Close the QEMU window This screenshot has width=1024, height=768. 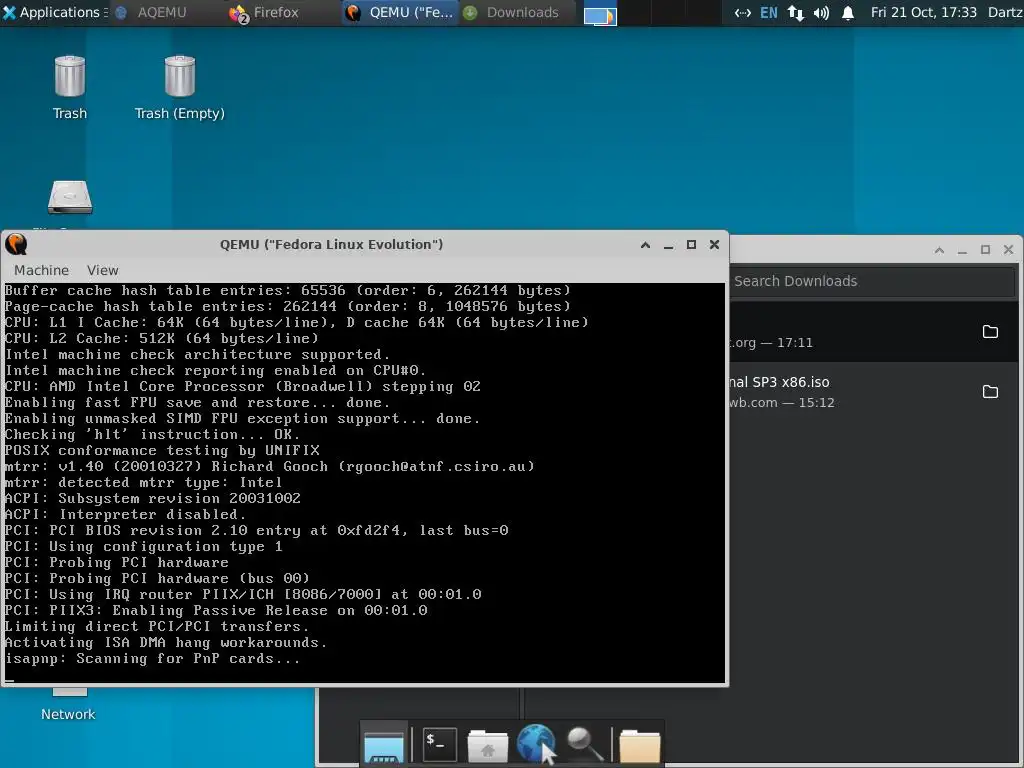714,244
